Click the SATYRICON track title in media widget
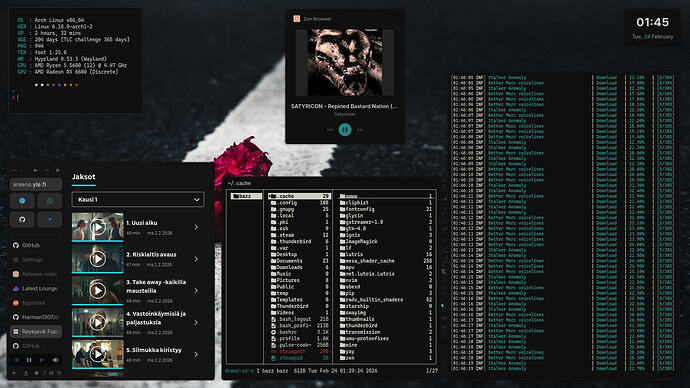 tap(344, 106)
